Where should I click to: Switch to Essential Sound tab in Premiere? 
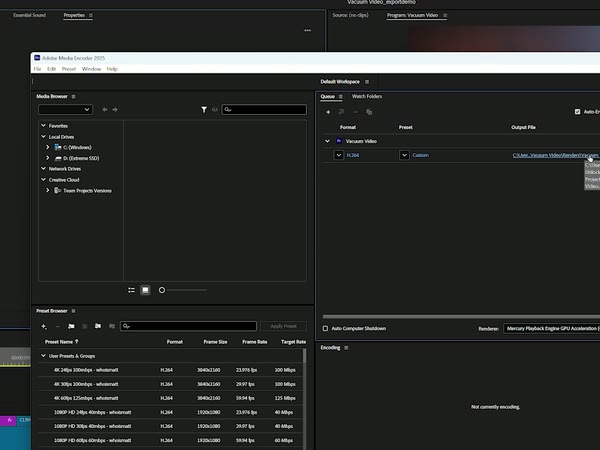29,15
